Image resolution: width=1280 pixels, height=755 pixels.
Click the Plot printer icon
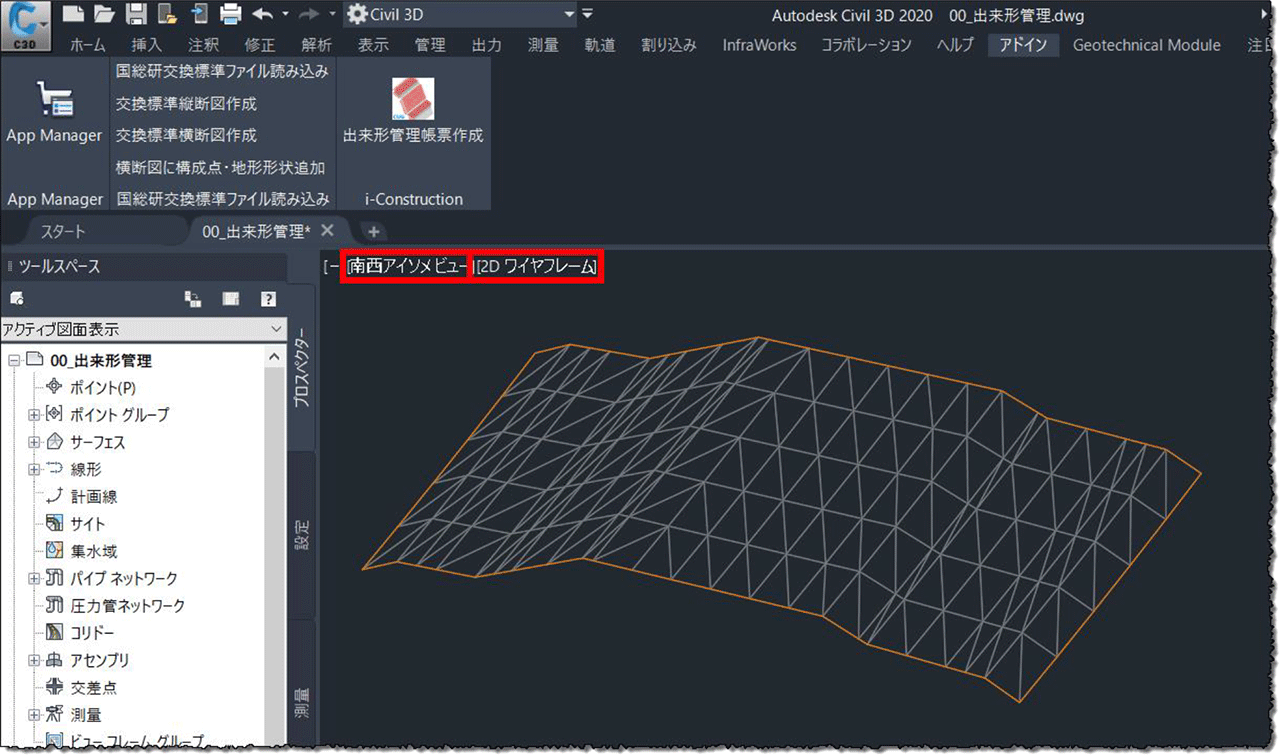tap(231, 15)
